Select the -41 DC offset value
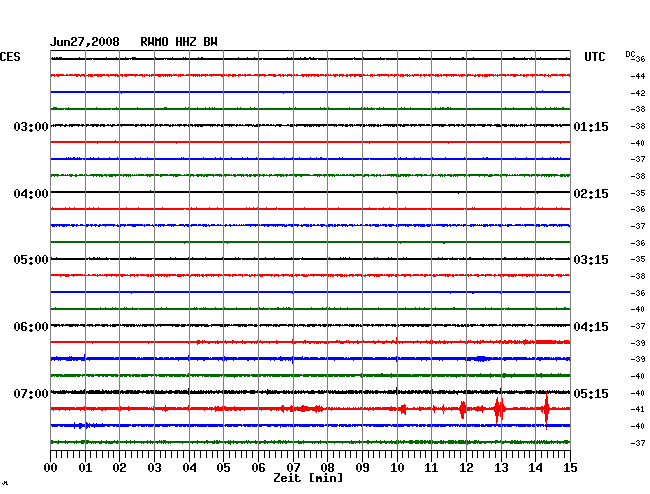The height and width of the screenshot is (494, 650). 638,409
